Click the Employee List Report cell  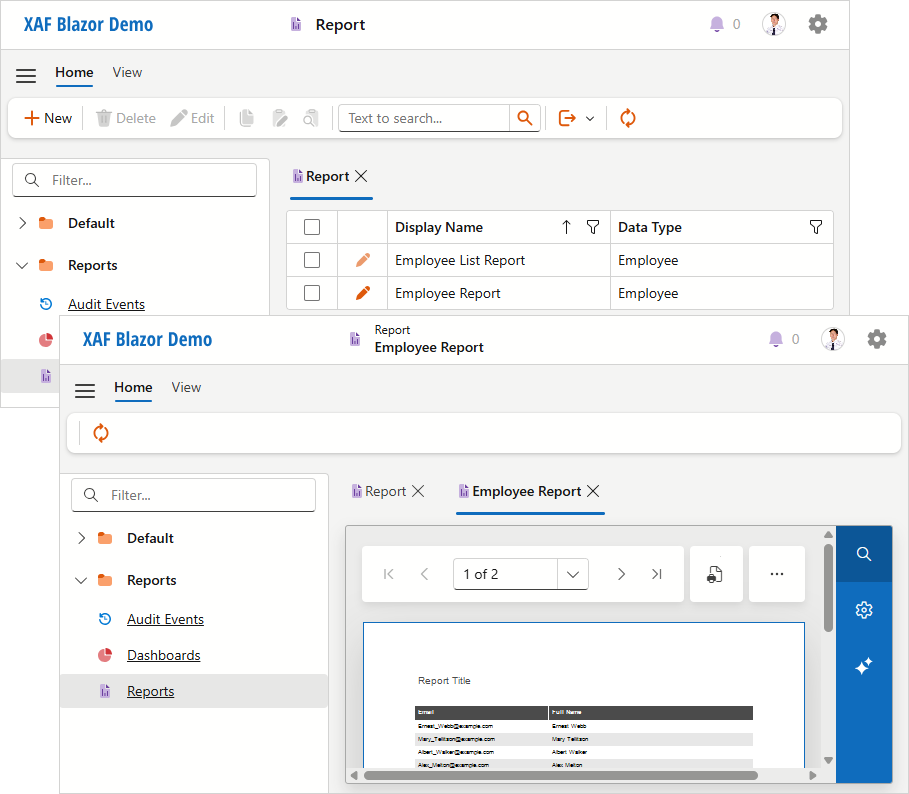[x=499, y=260]
